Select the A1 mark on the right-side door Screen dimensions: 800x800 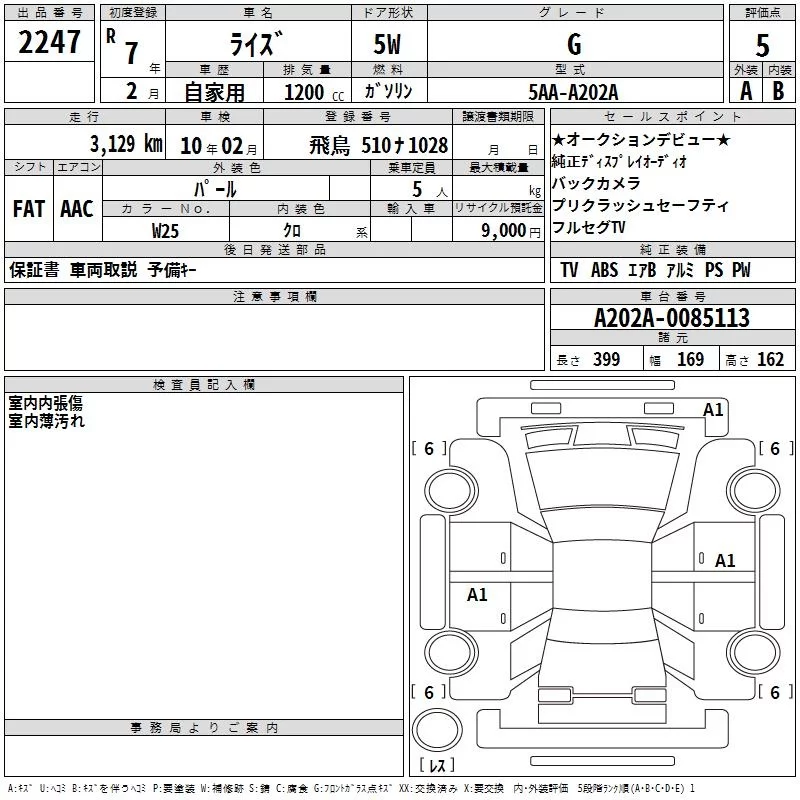coord(724,561)
